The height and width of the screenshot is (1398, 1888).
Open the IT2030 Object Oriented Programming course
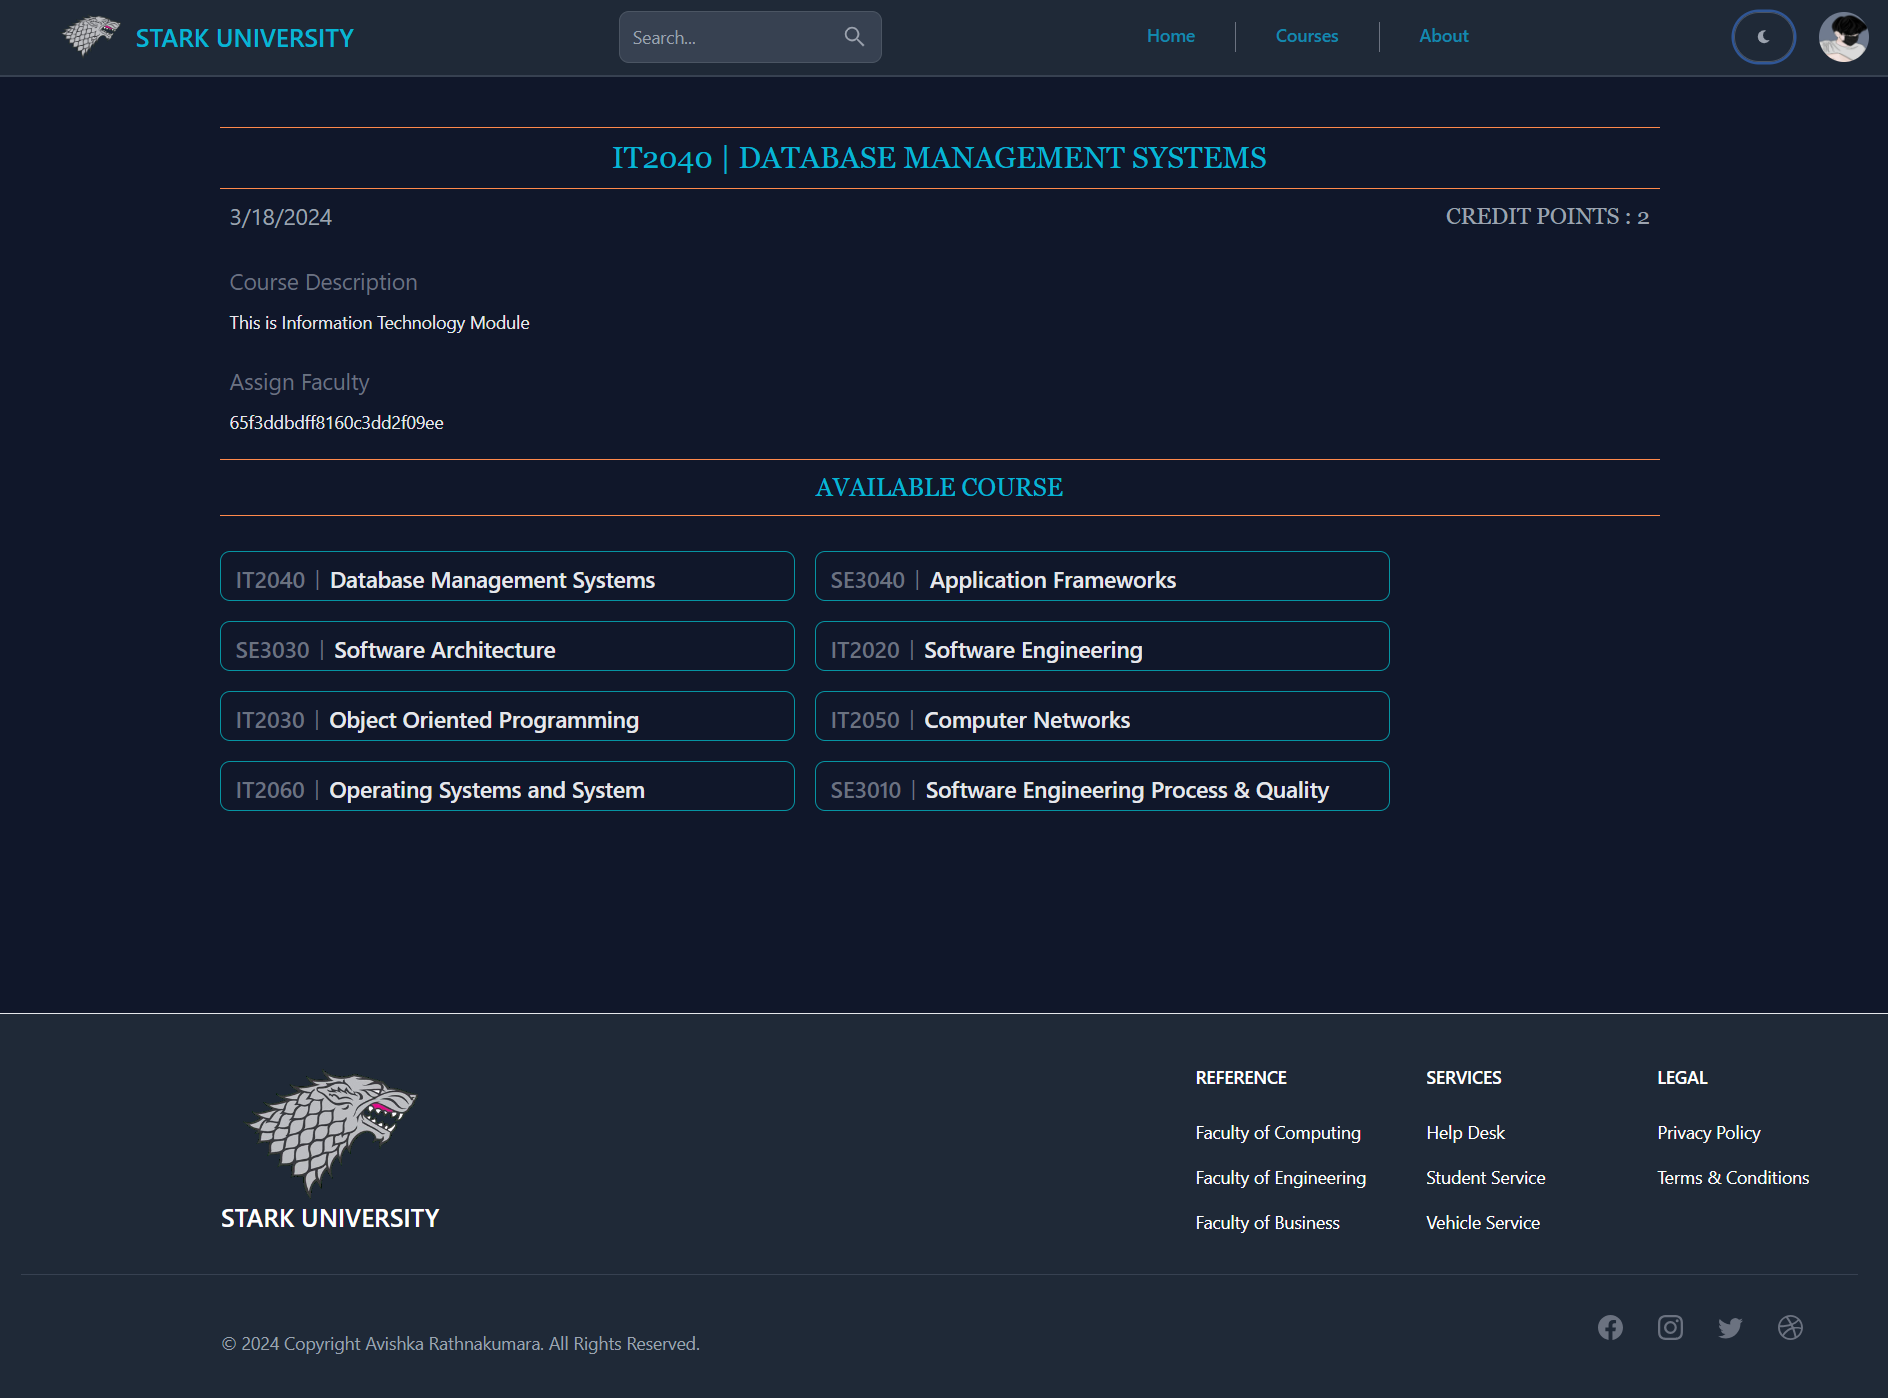506,716
